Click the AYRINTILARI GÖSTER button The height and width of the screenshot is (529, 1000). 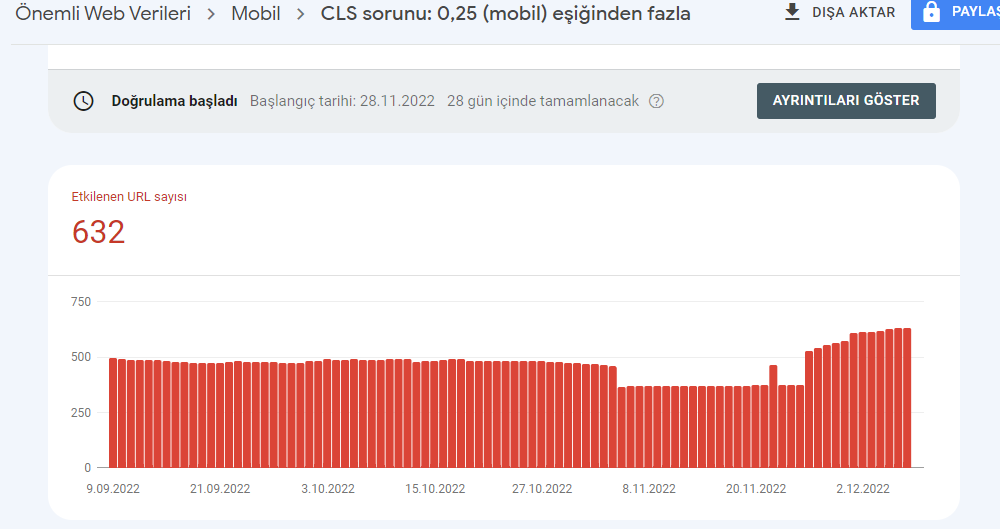846,101
